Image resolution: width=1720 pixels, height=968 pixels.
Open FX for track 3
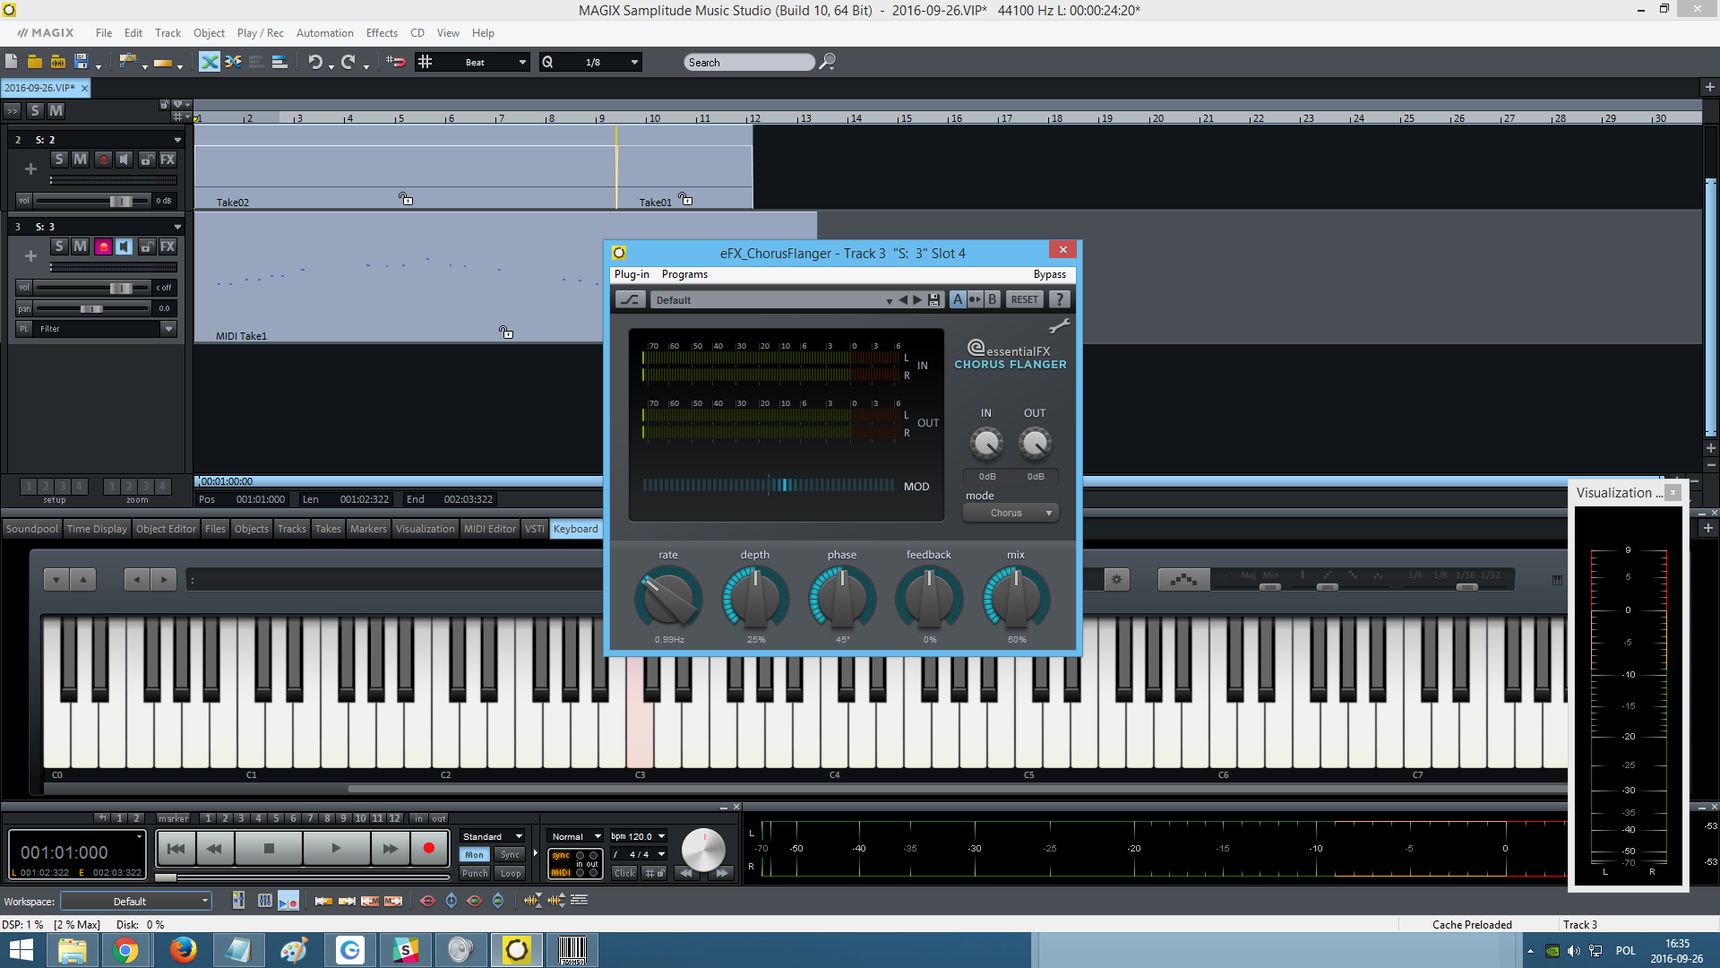[x=168, y=246]
